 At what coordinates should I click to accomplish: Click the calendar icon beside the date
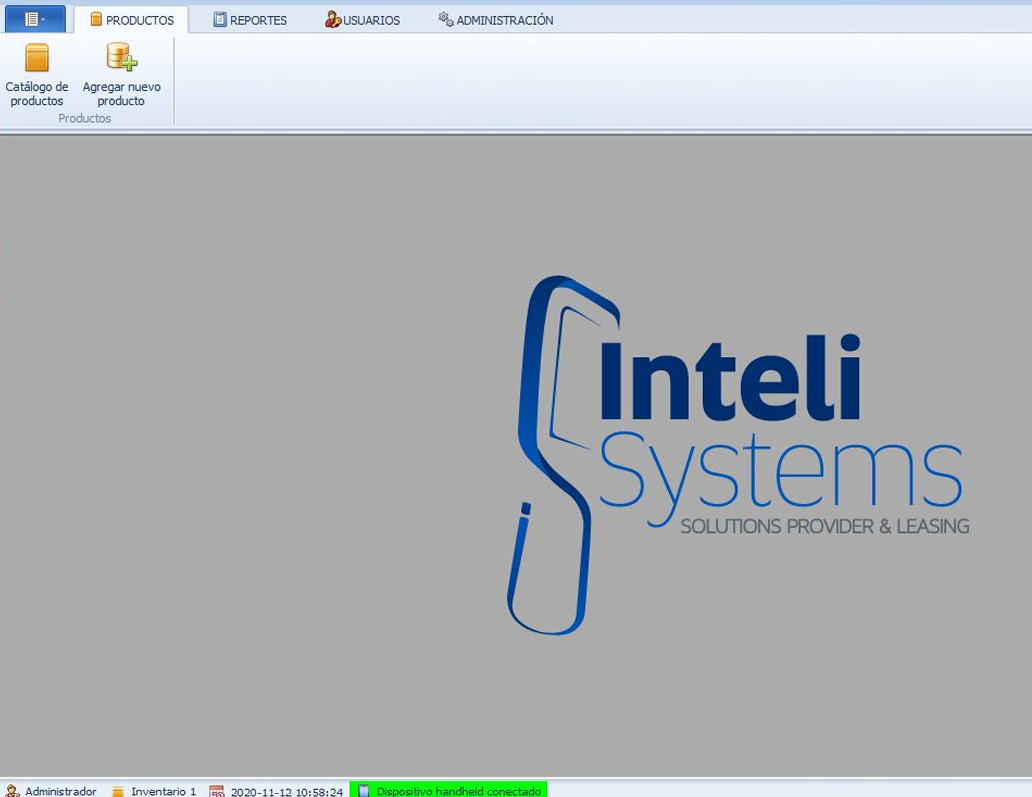tap(217, 791)
